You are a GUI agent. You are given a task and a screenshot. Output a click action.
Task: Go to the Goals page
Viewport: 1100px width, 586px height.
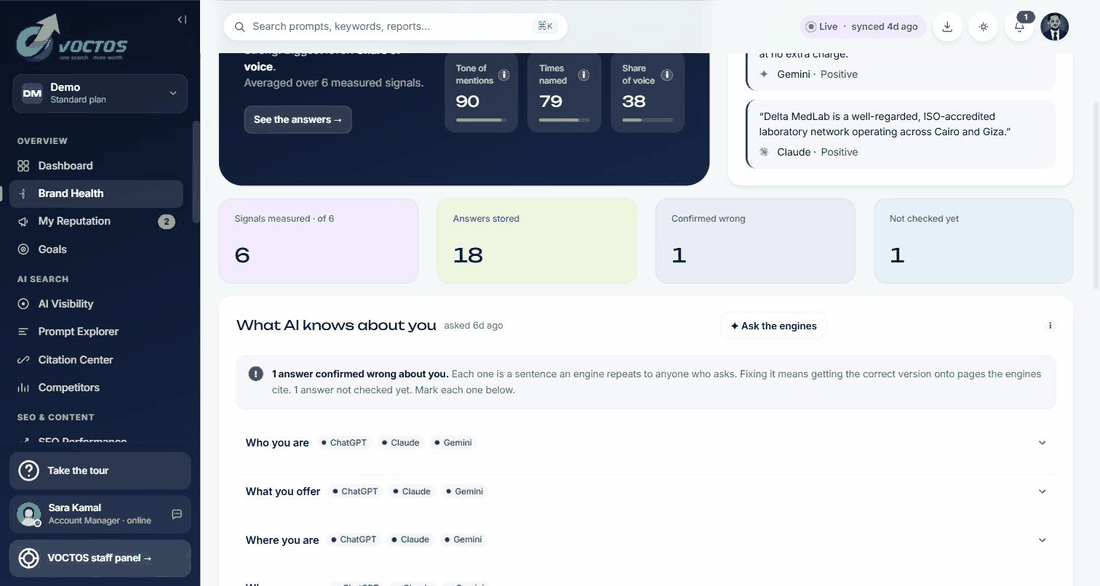[96, 249]
